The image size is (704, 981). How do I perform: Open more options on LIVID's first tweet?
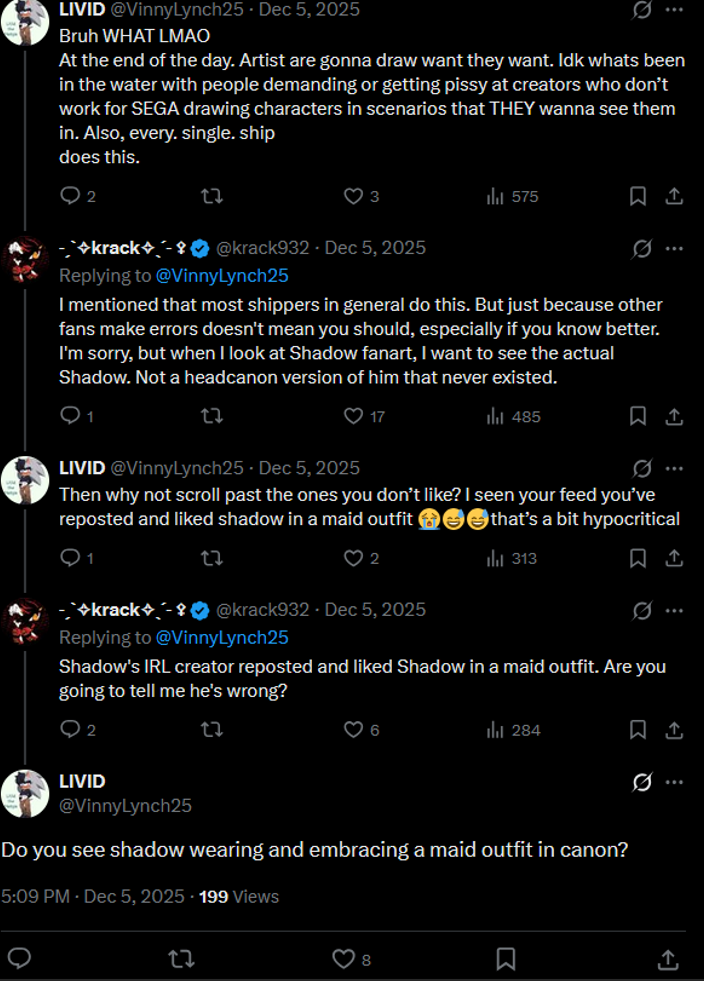point(675,9)
